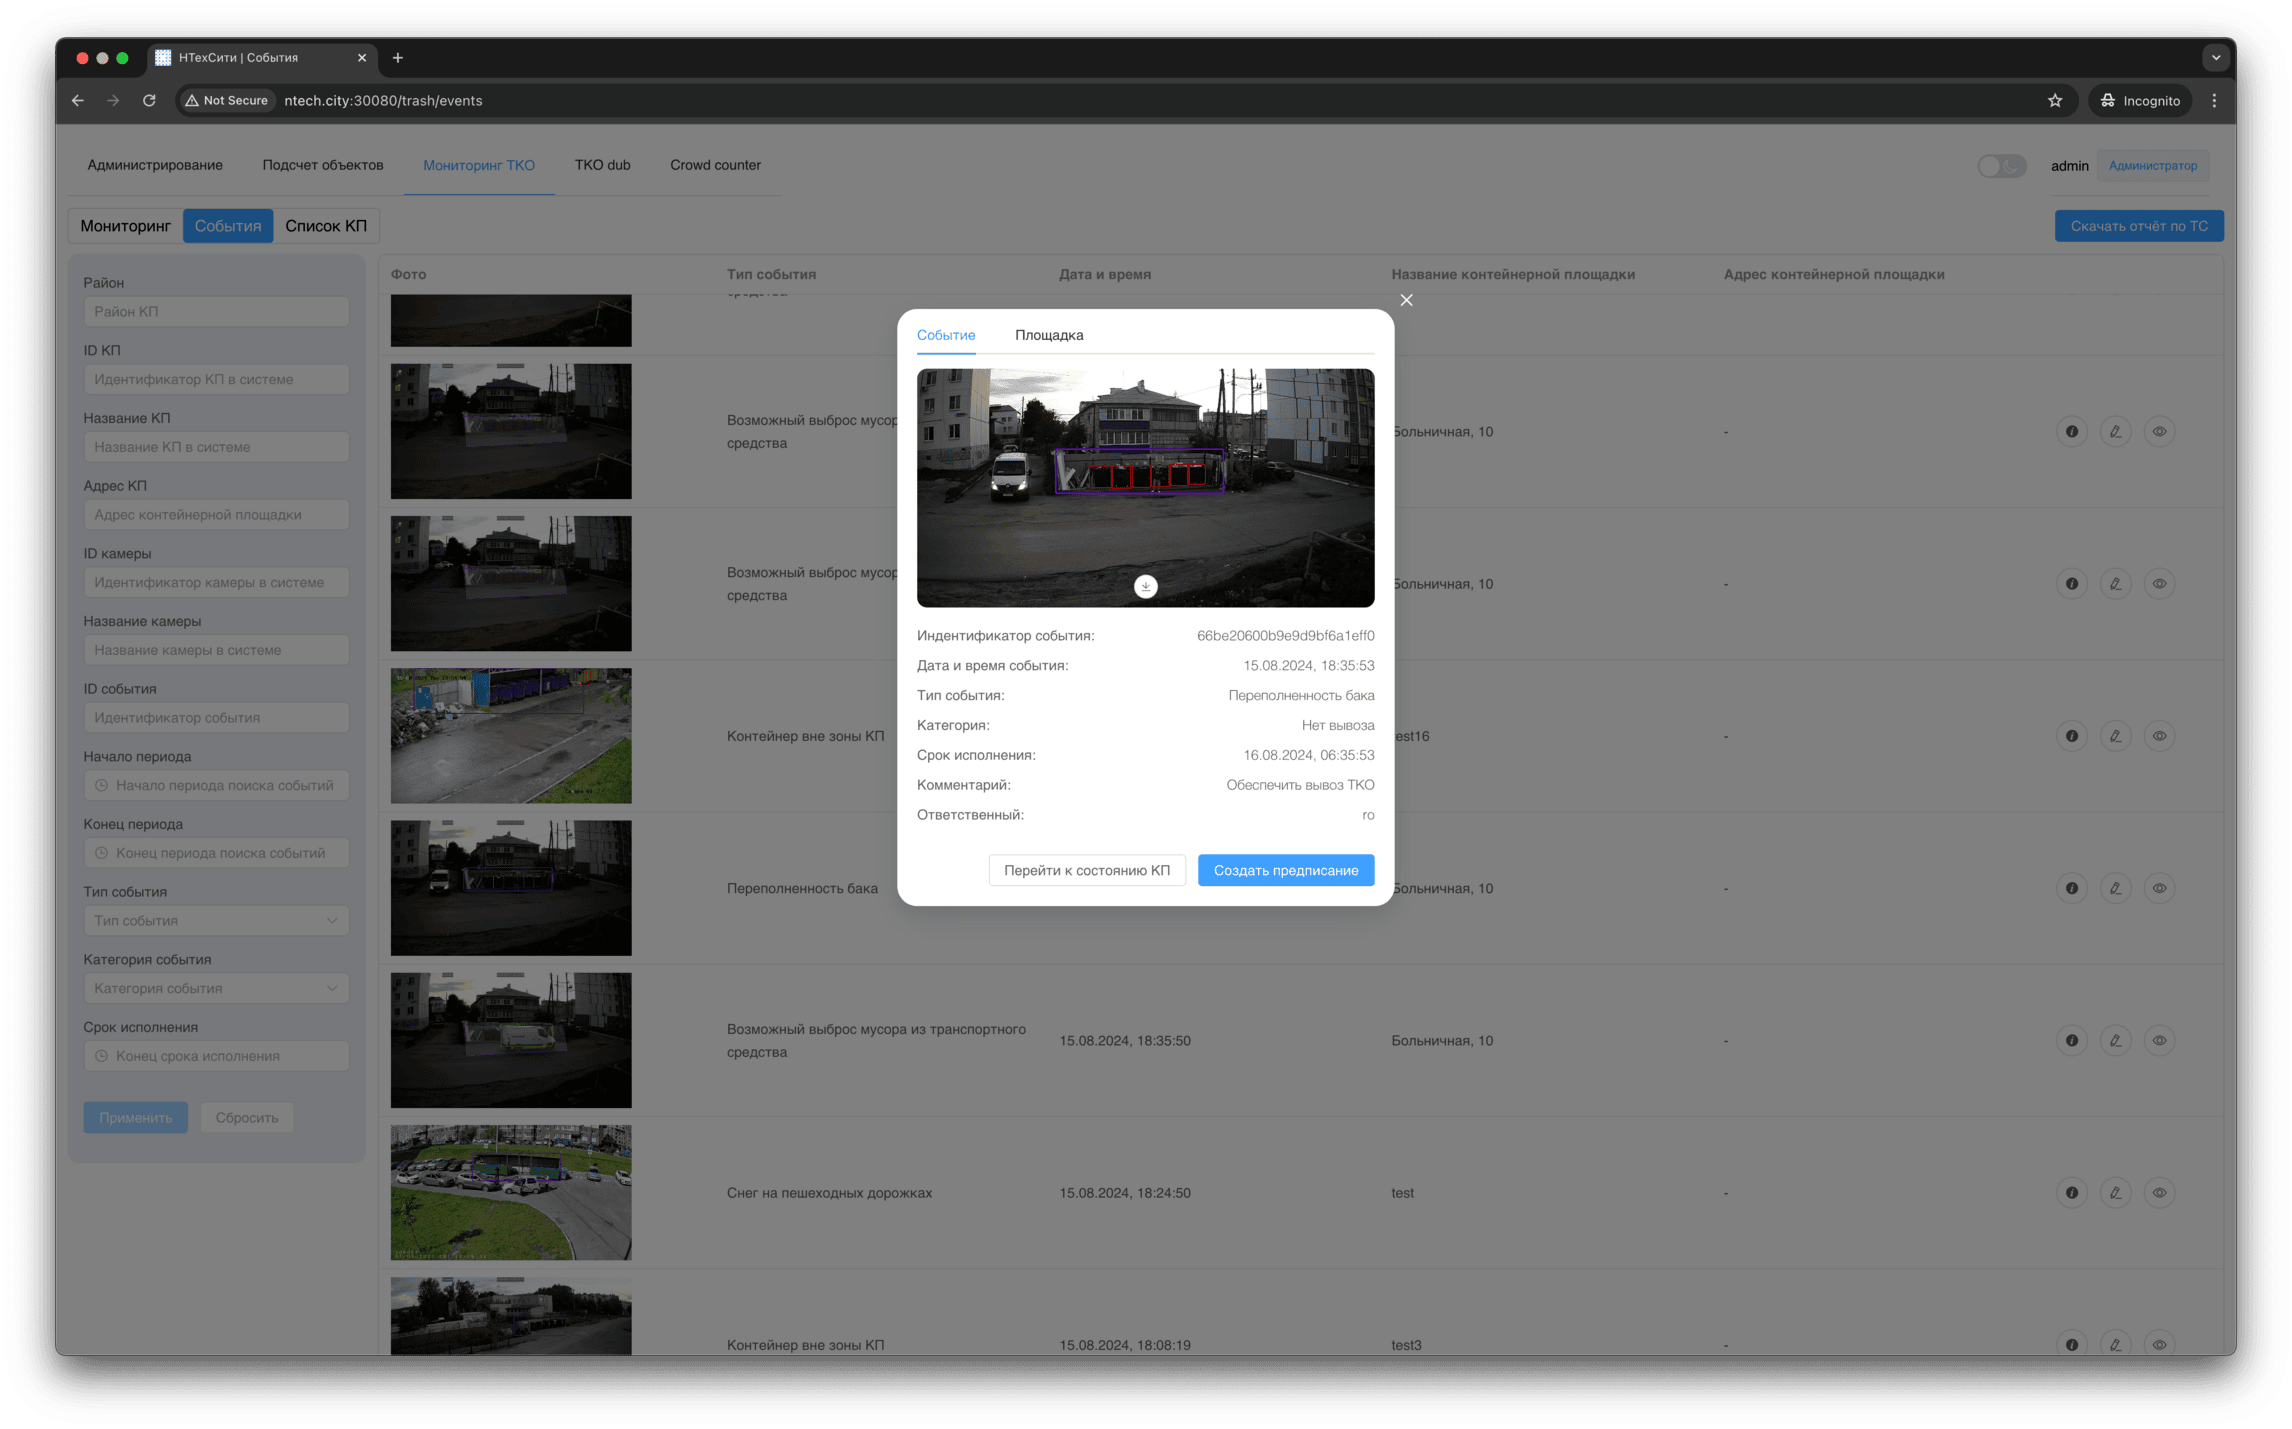Expand the Тип события dropdown

[x=216, y=921]
